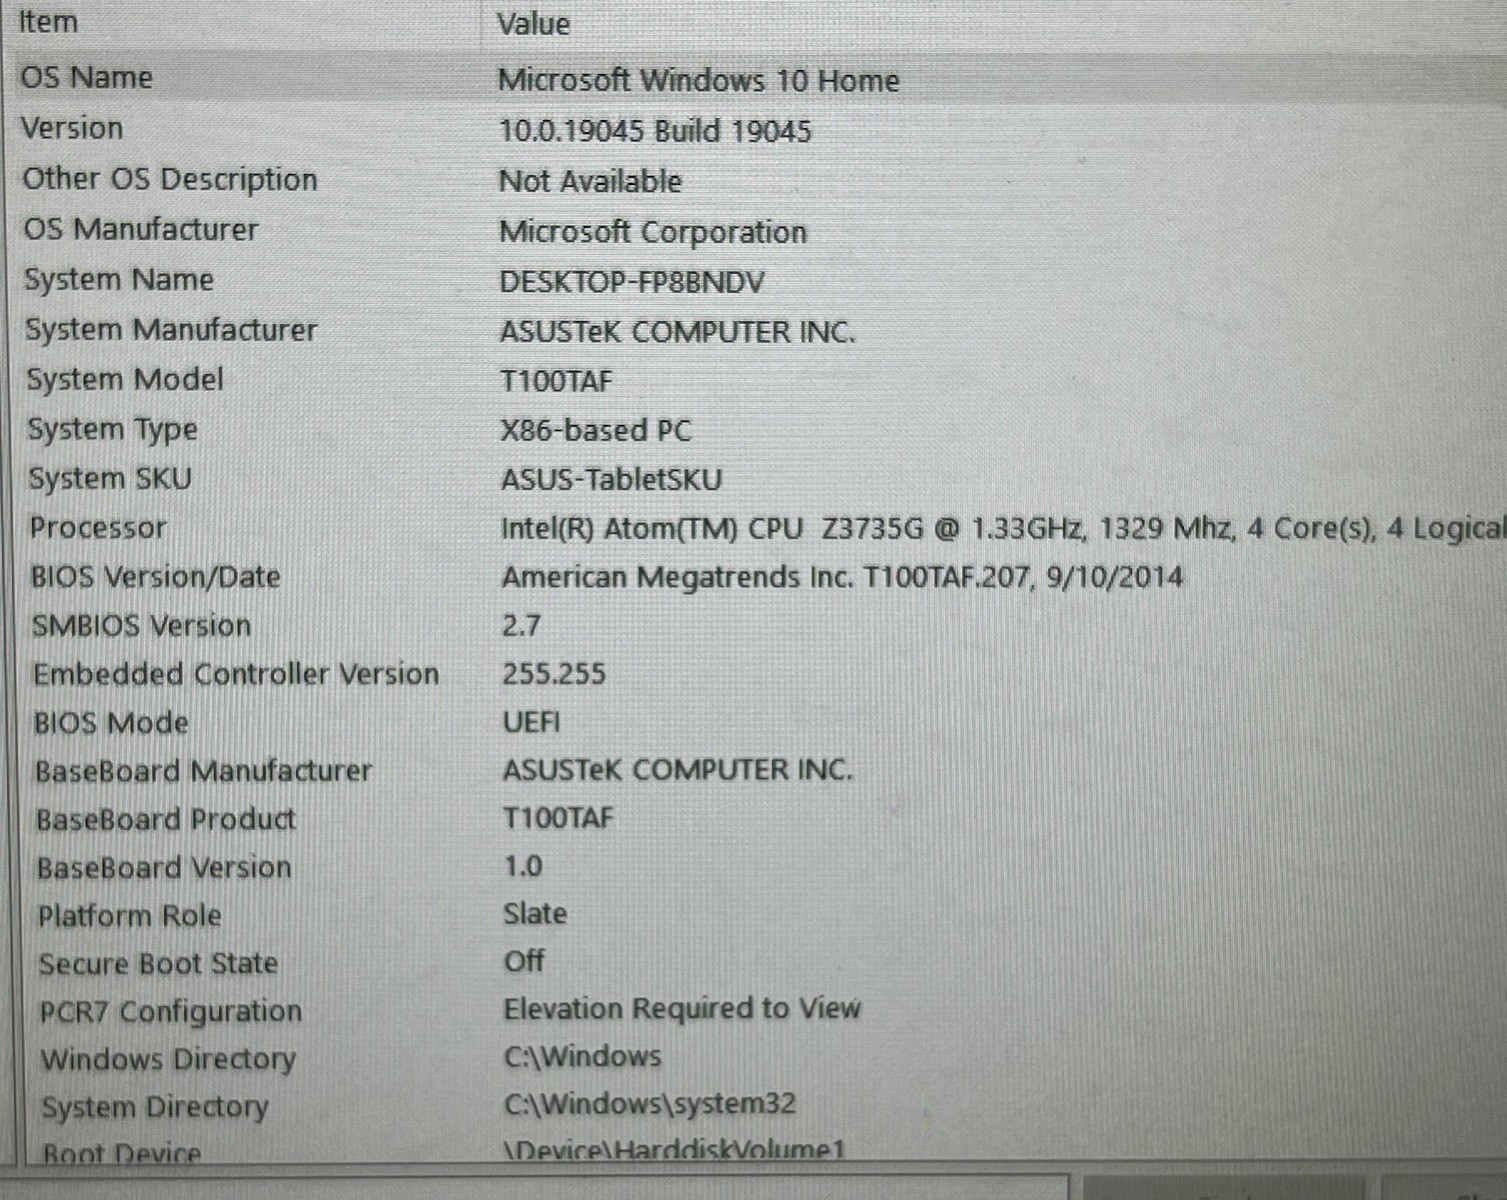Image resolution: width=1507 pixels, height=1200 pixels.
Task: Select the System SKU row label
Action: (x=110, y=478)
